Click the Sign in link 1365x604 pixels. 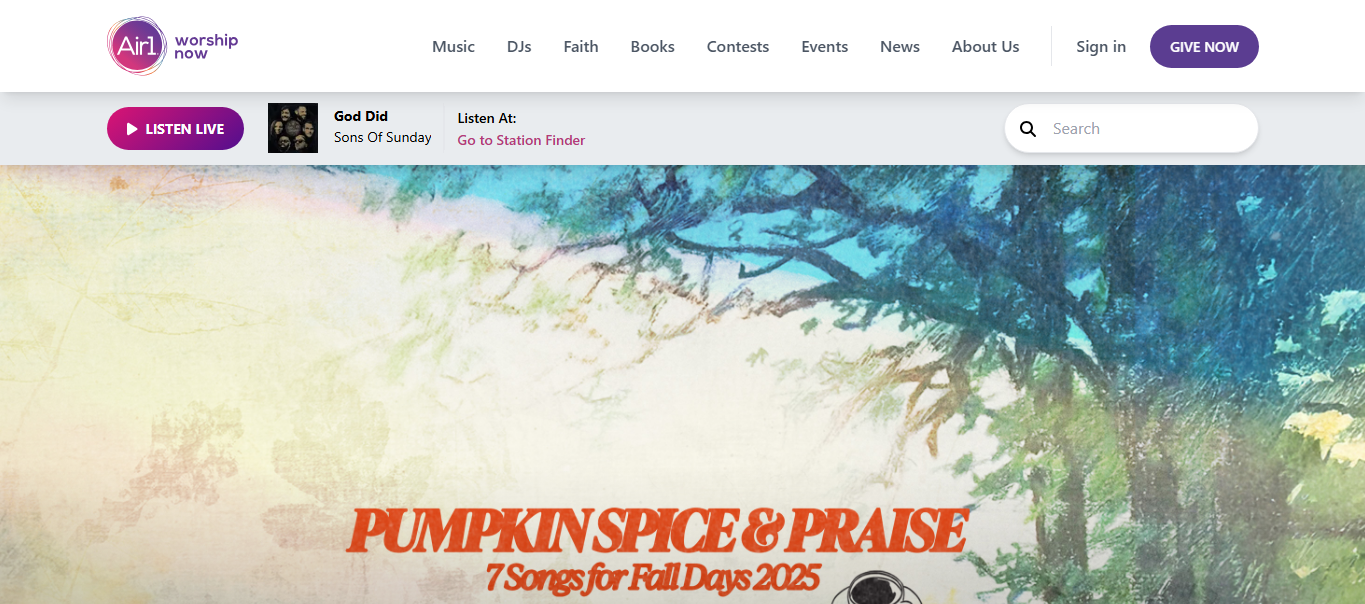[x=1101, y=46]
